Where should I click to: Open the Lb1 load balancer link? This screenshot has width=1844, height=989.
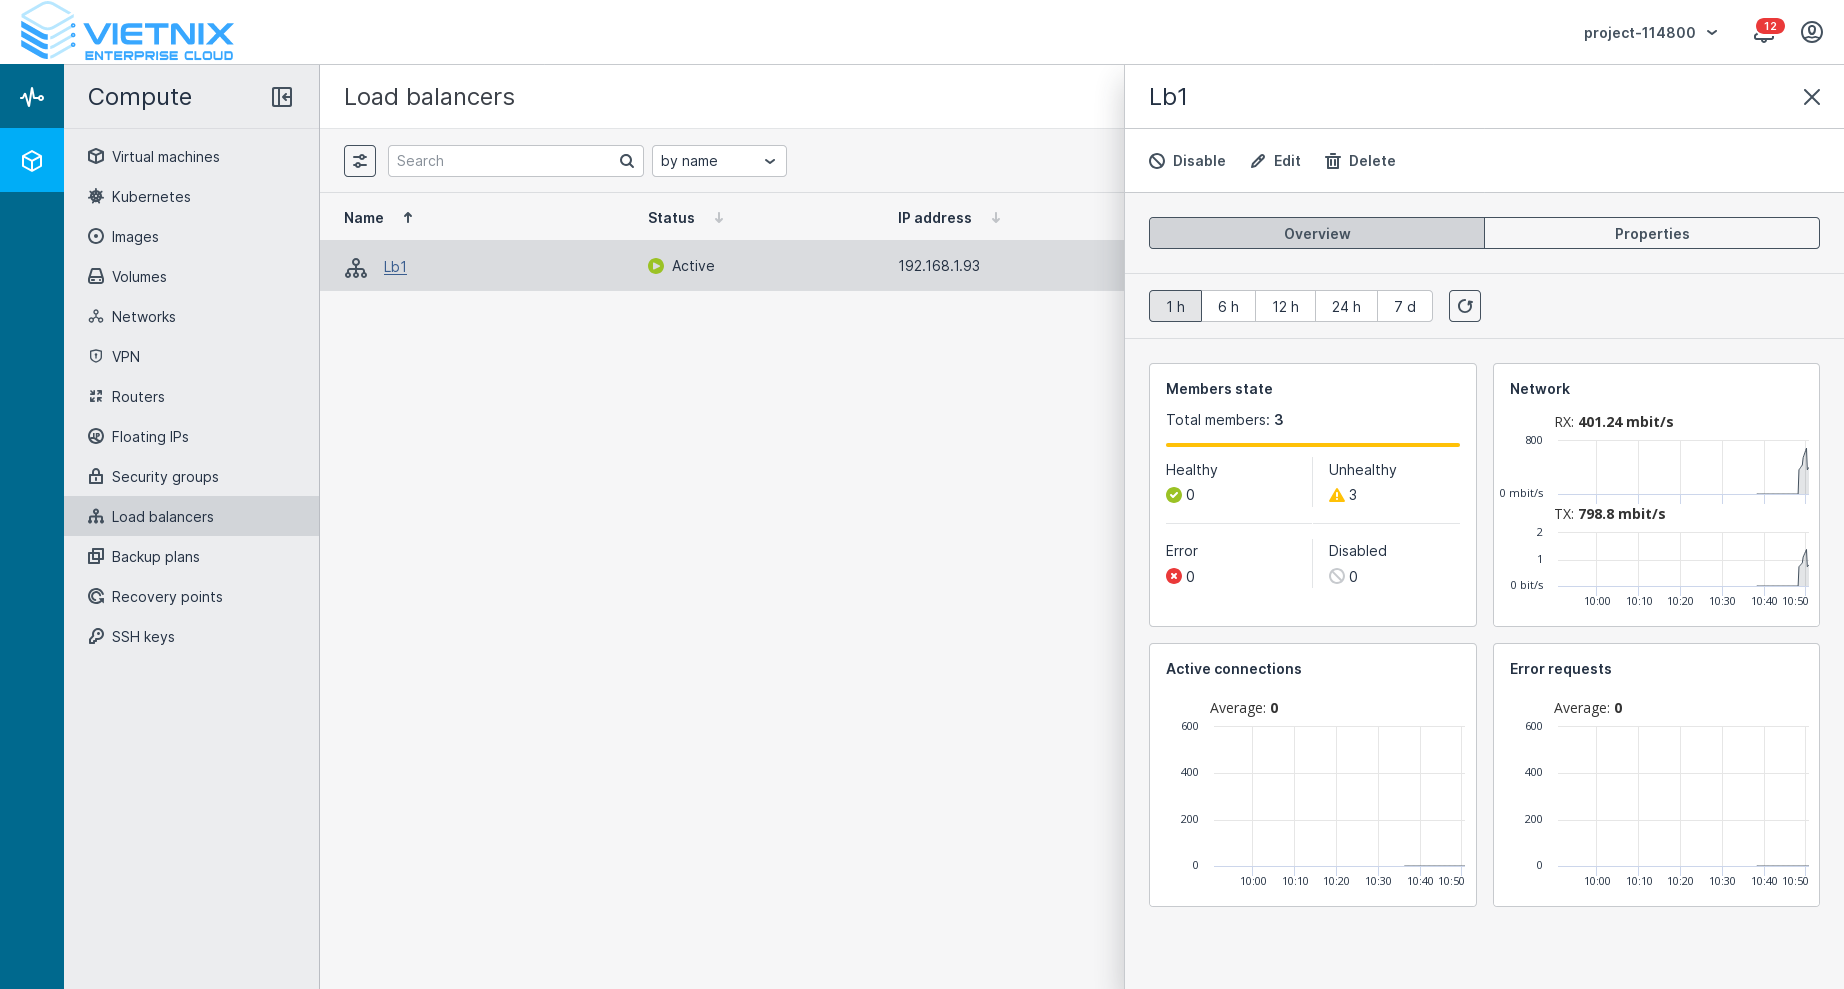tap(395, 267)
